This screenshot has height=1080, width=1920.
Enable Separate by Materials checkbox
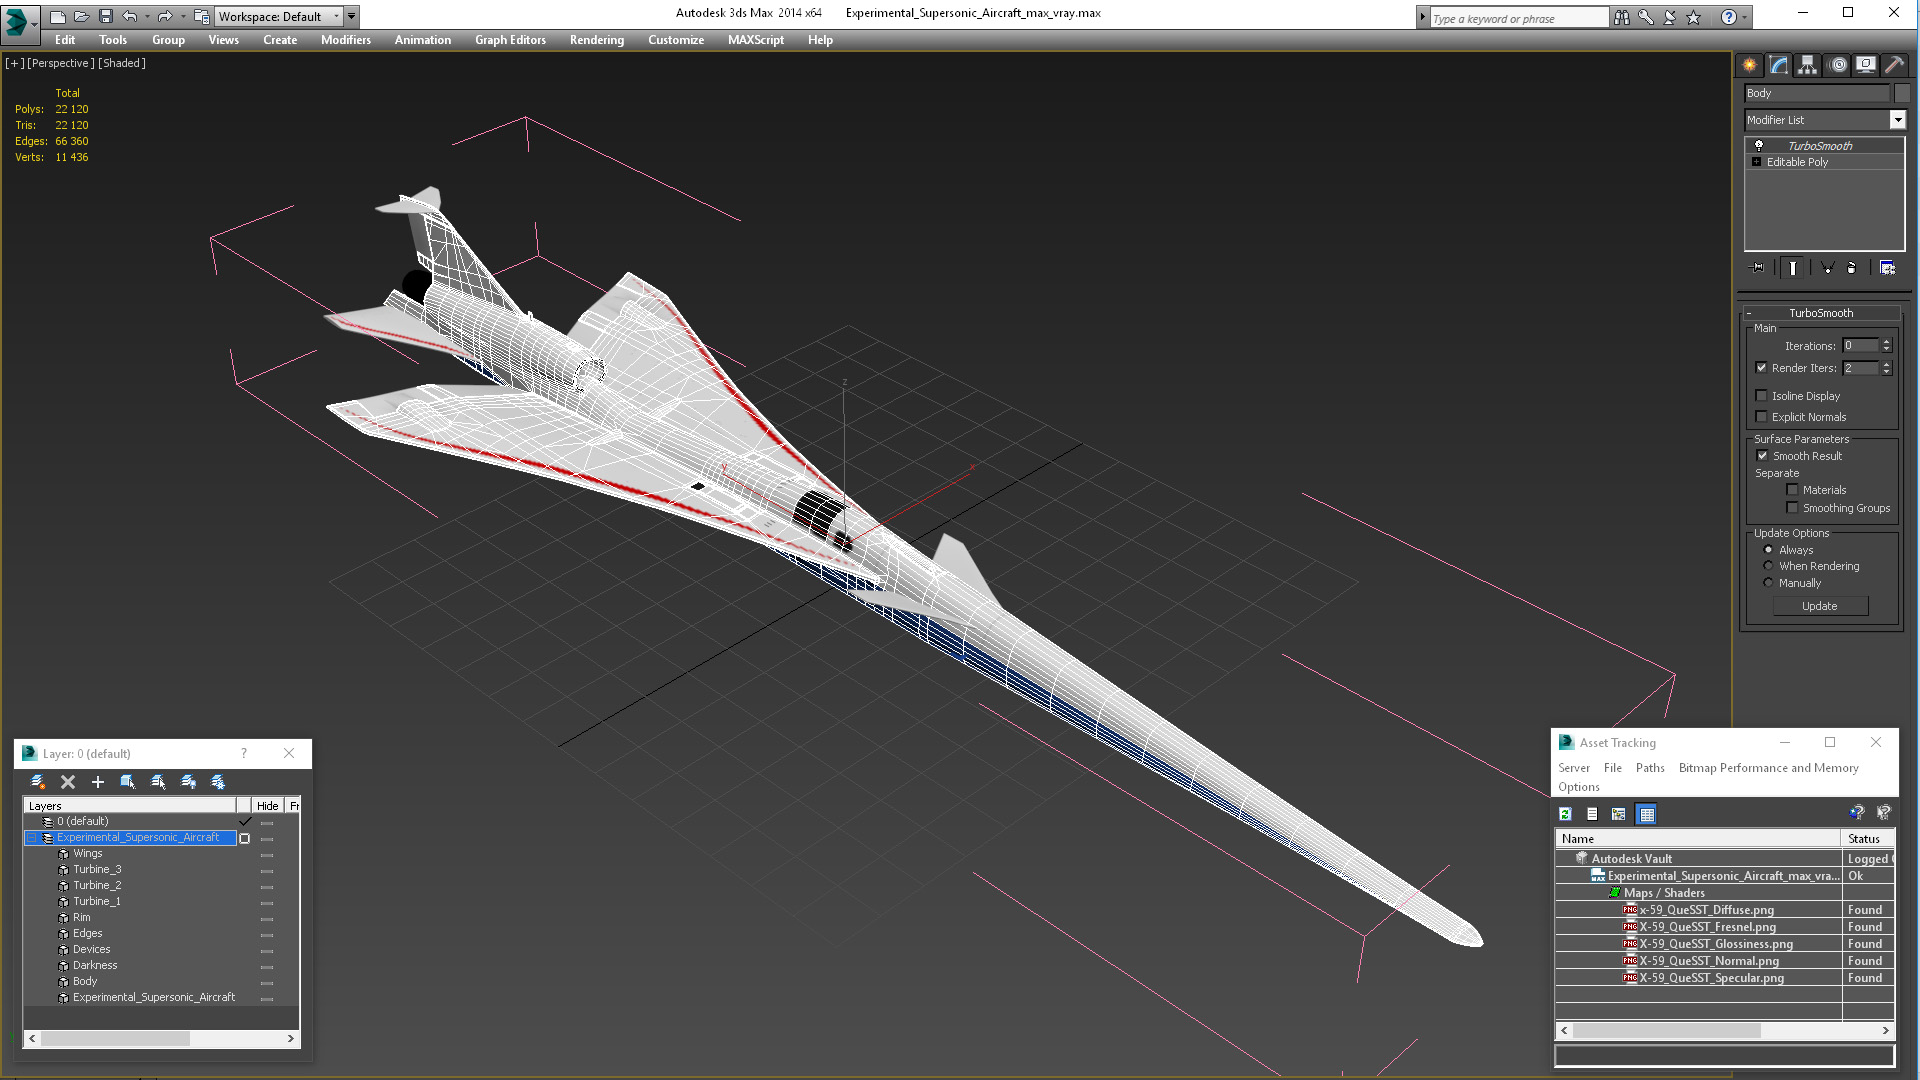(1793, 490)
